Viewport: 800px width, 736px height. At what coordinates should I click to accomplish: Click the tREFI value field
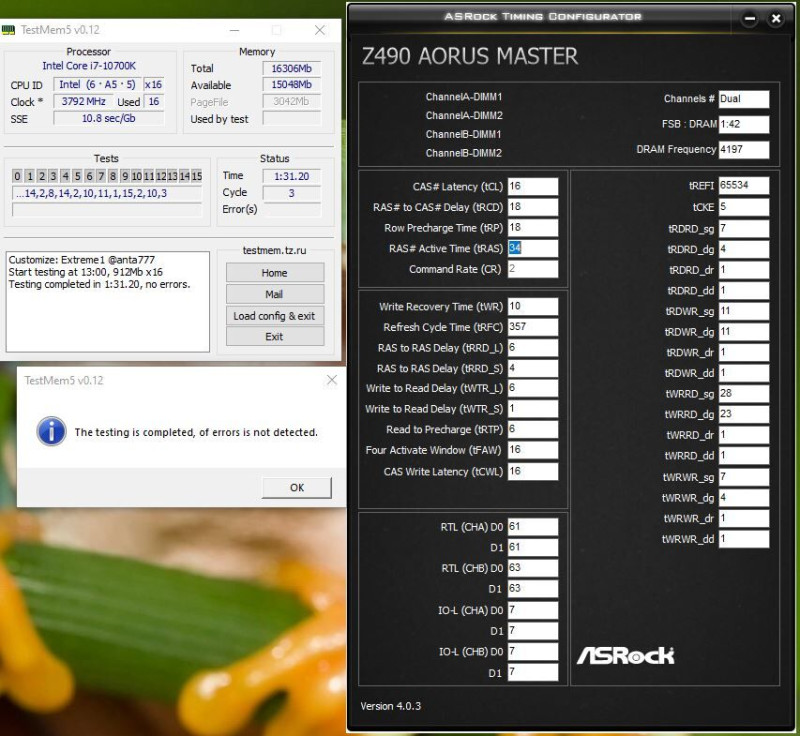[744, 186]
